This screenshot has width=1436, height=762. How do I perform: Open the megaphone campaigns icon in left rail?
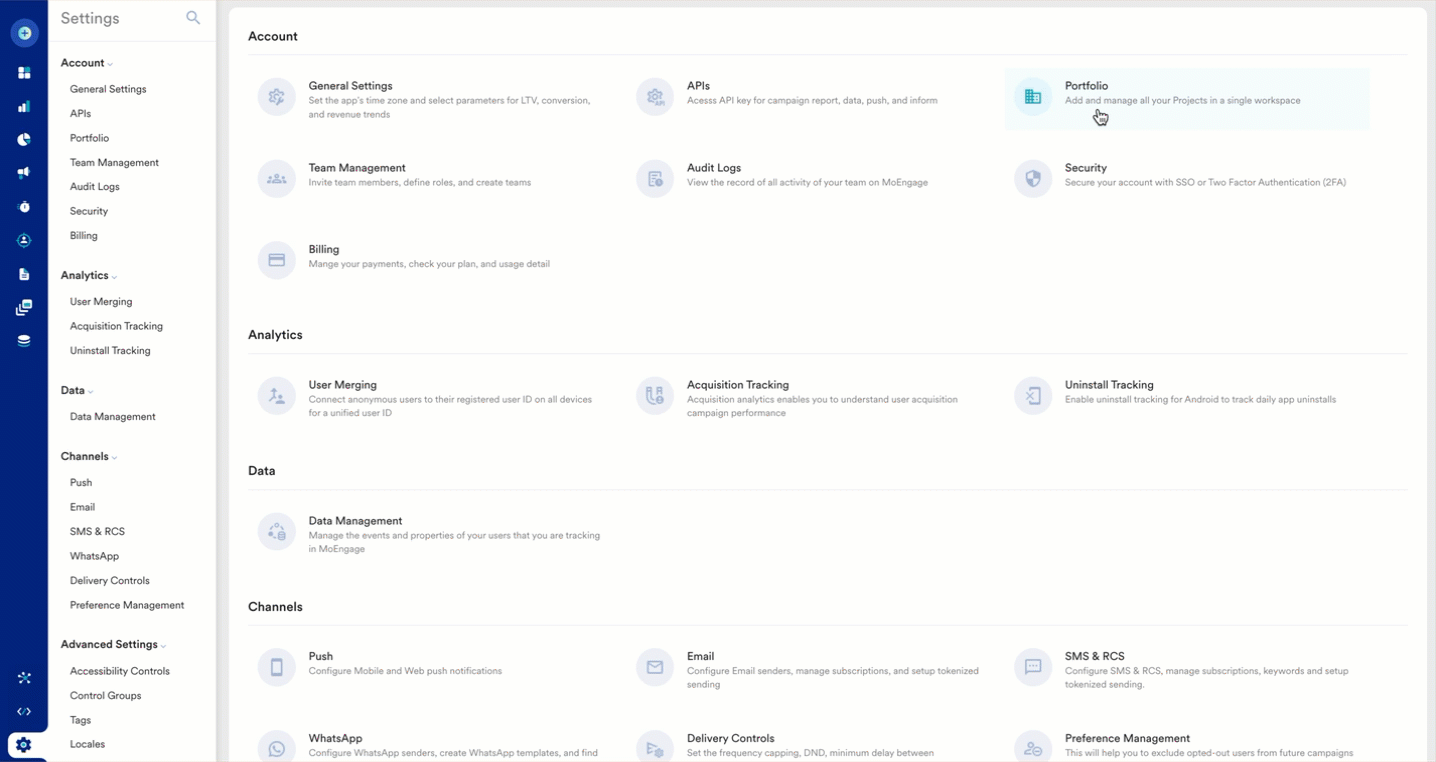[x=24, y=173]
